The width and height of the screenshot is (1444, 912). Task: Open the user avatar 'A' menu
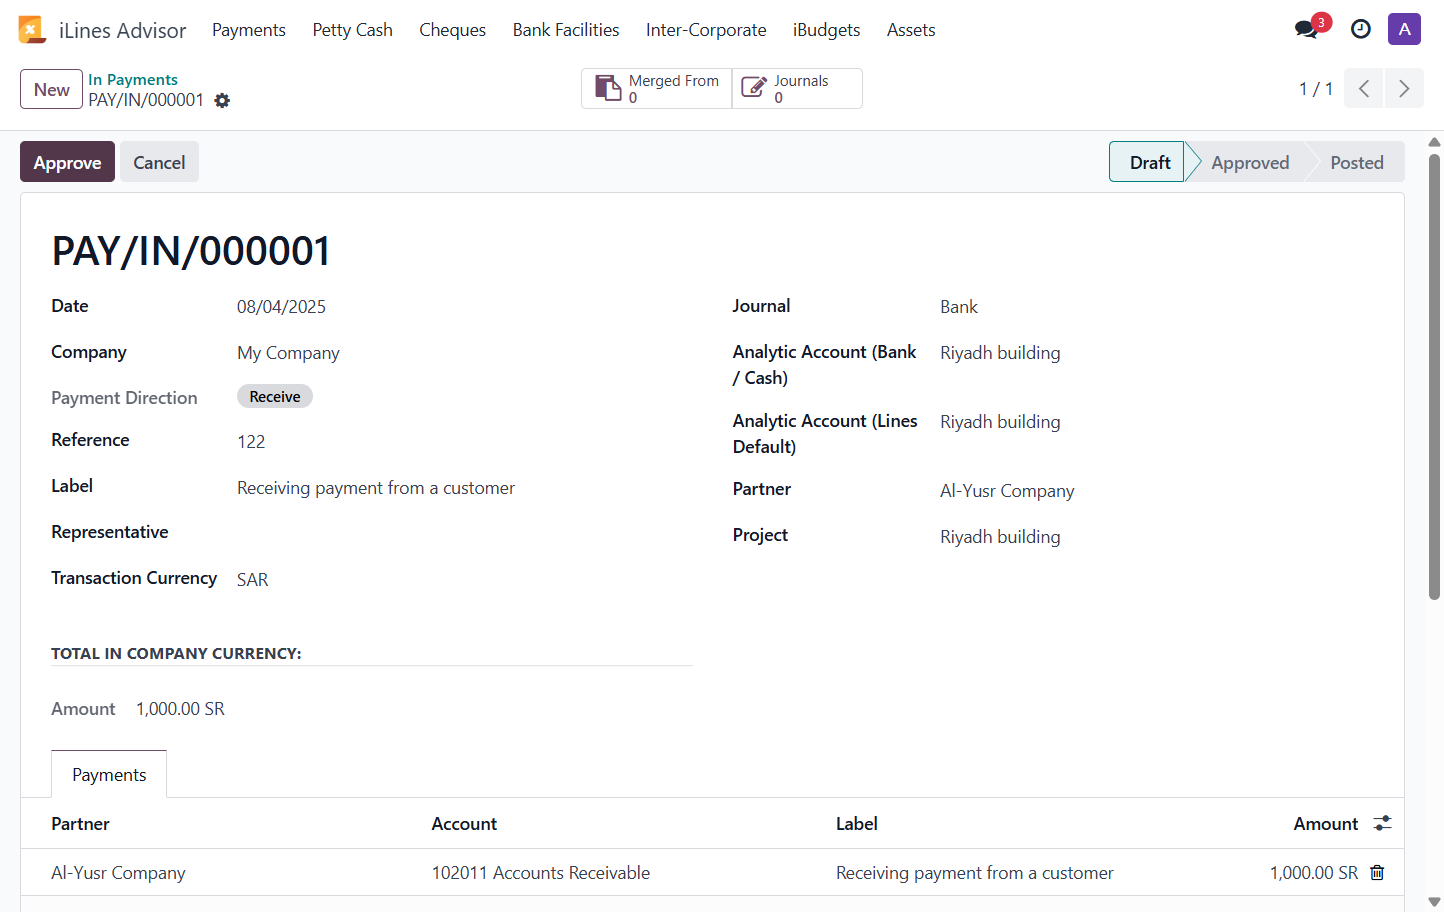click(x=1404, y=29)
